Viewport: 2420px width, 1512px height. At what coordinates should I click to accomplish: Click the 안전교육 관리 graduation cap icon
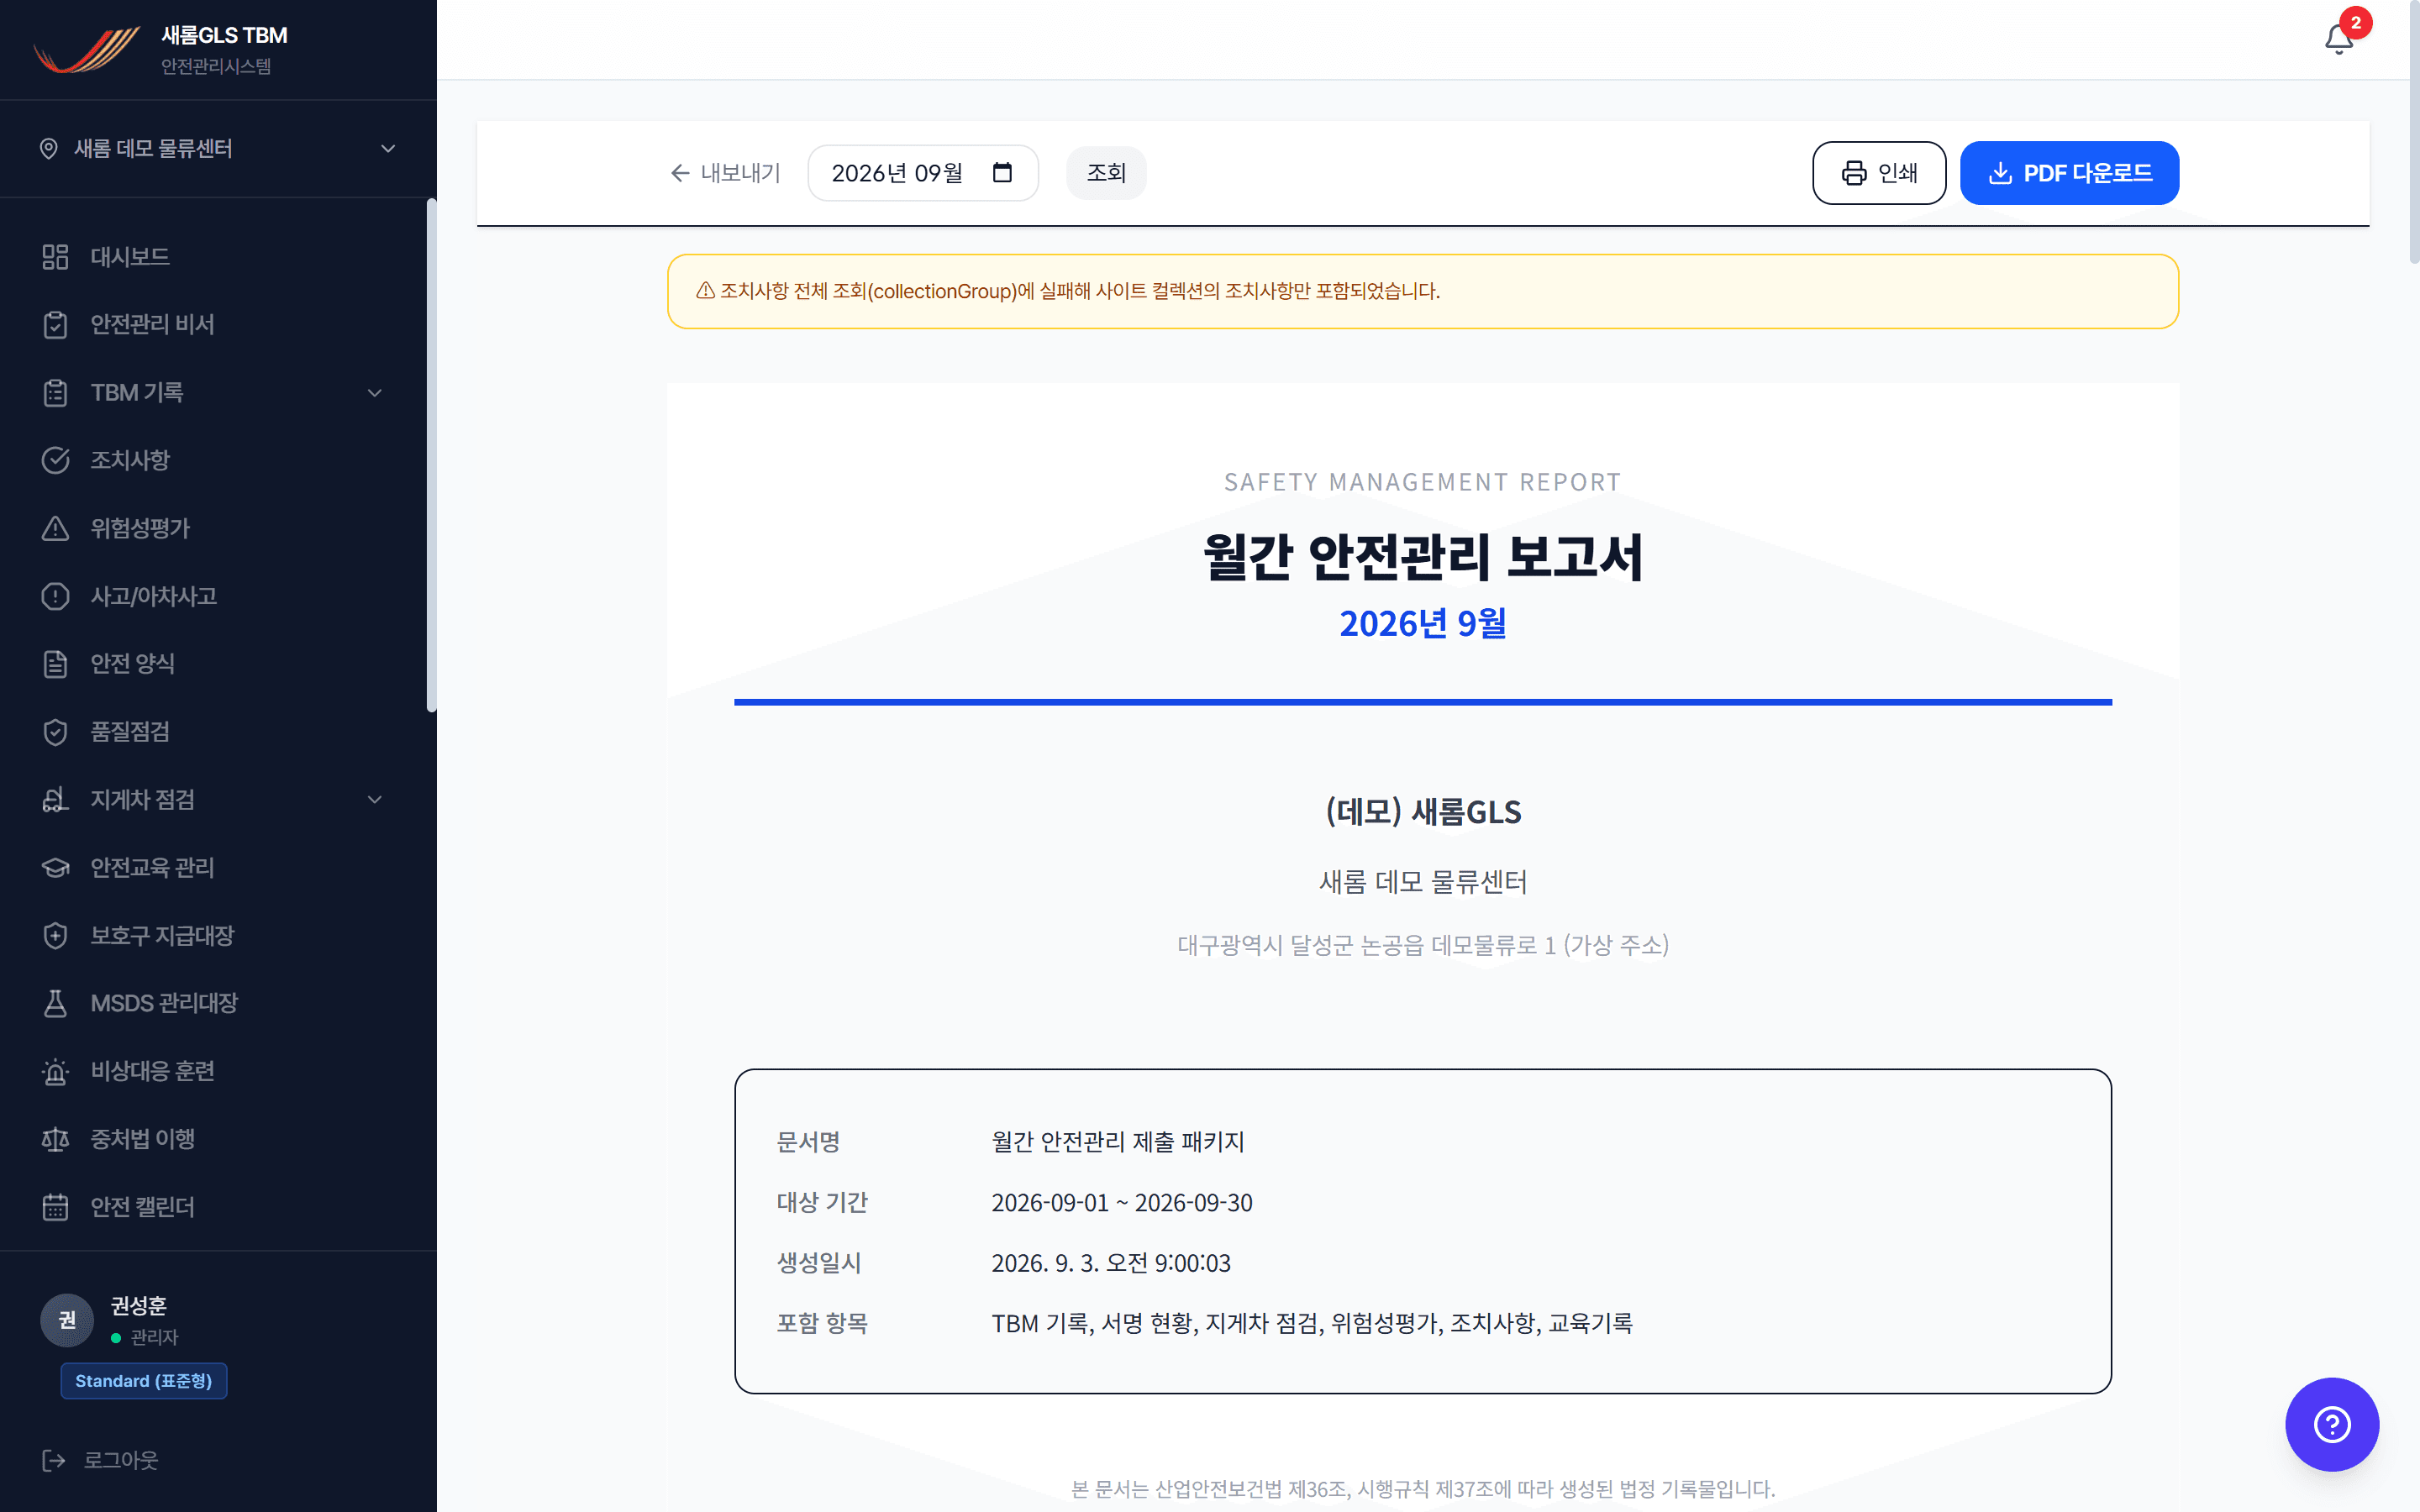pyautogui.click(x=55, y=867)
